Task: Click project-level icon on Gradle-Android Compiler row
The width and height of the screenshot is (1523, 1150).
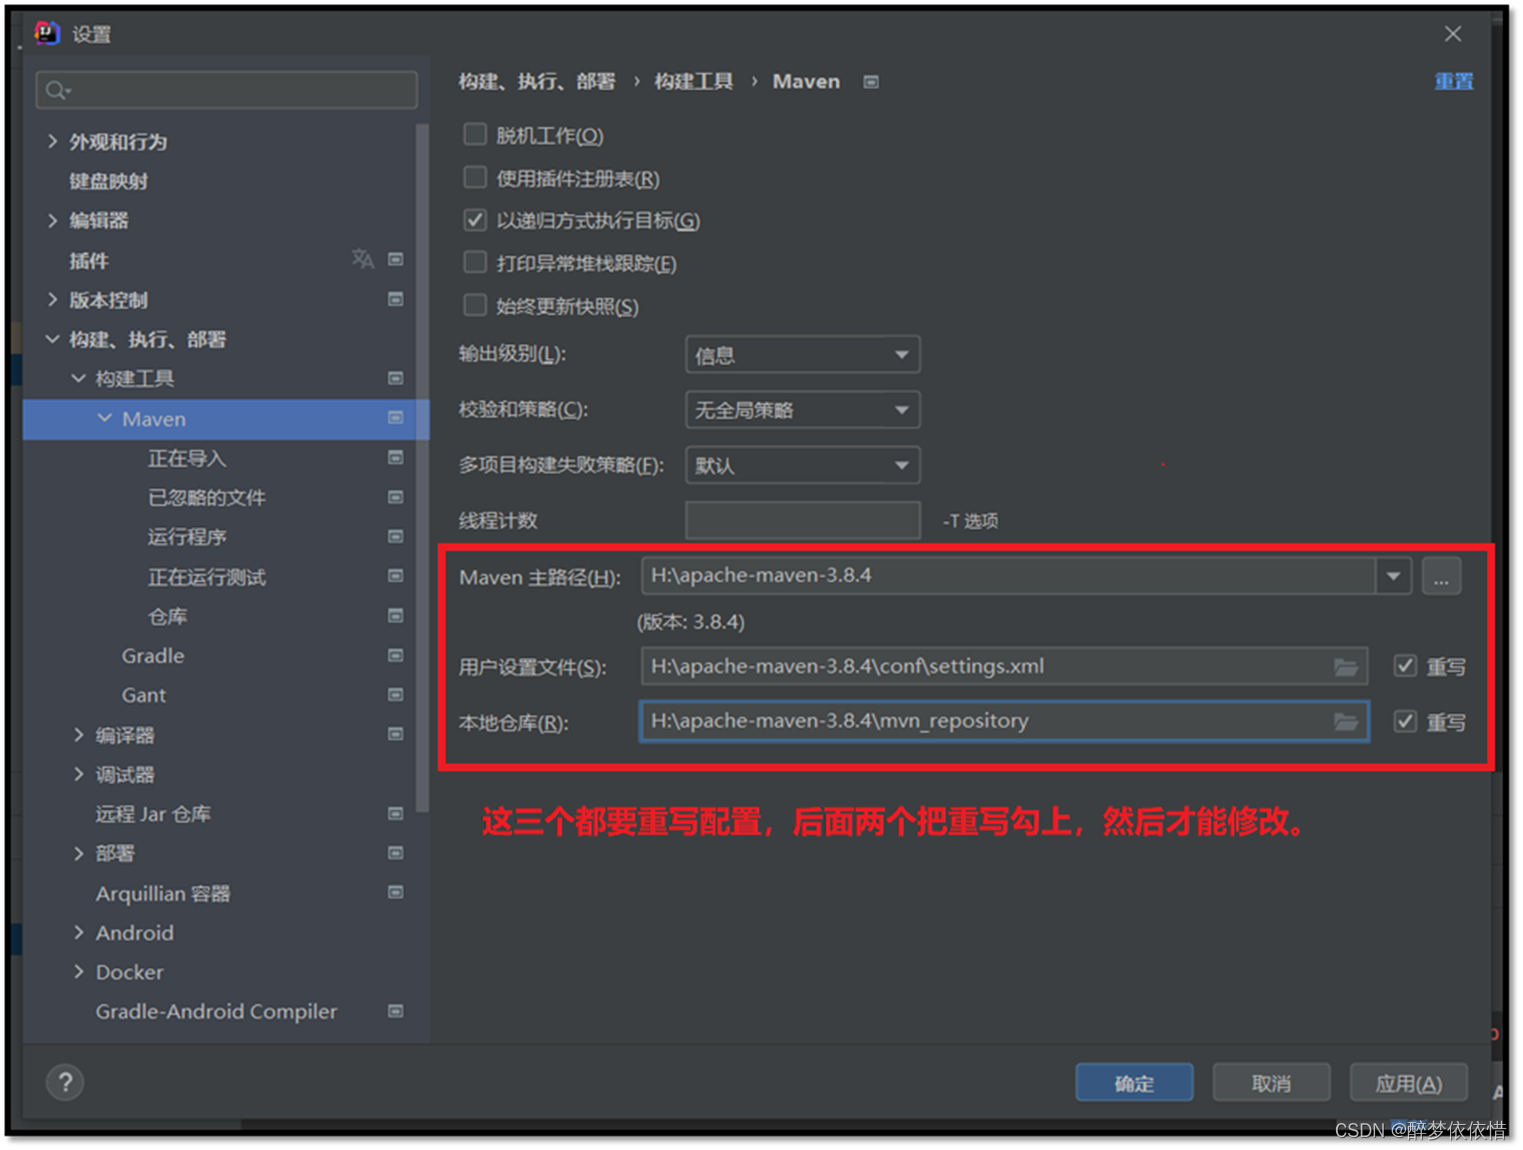Action: click(x=396, y=1011)
